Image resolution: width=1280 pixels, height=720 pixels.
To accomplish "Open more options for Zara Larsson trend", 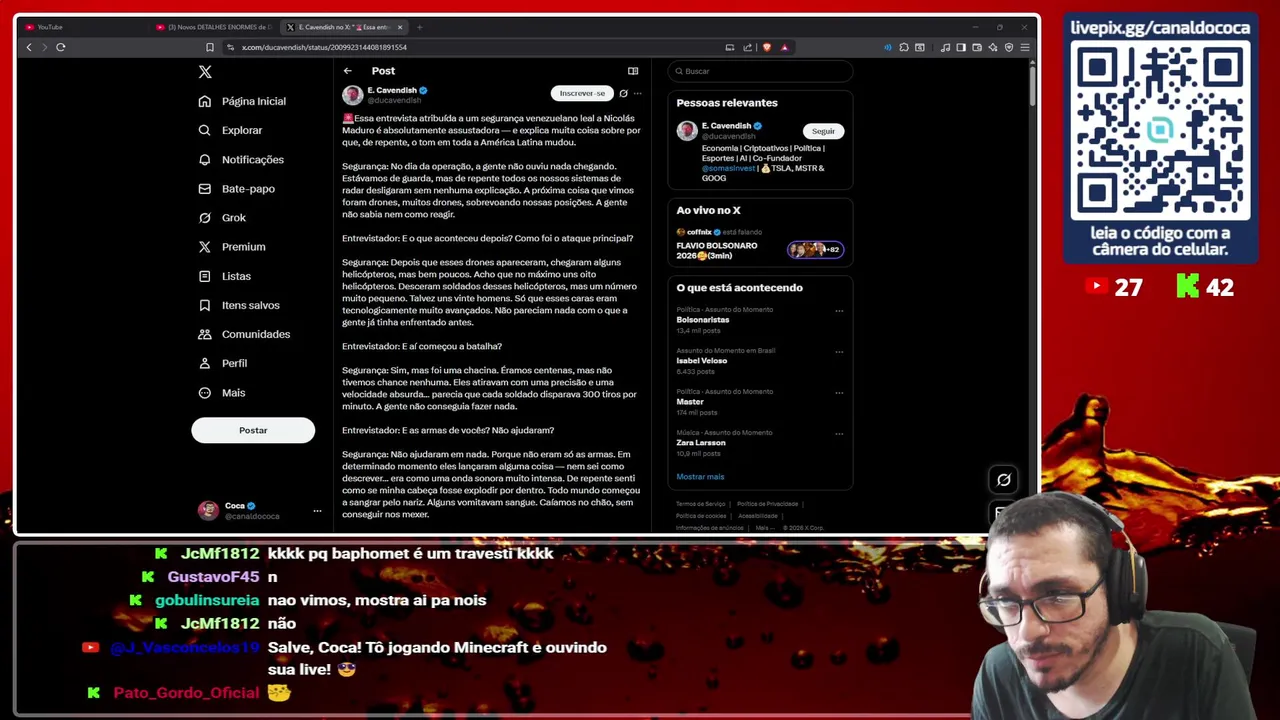I will pos(839,434).
